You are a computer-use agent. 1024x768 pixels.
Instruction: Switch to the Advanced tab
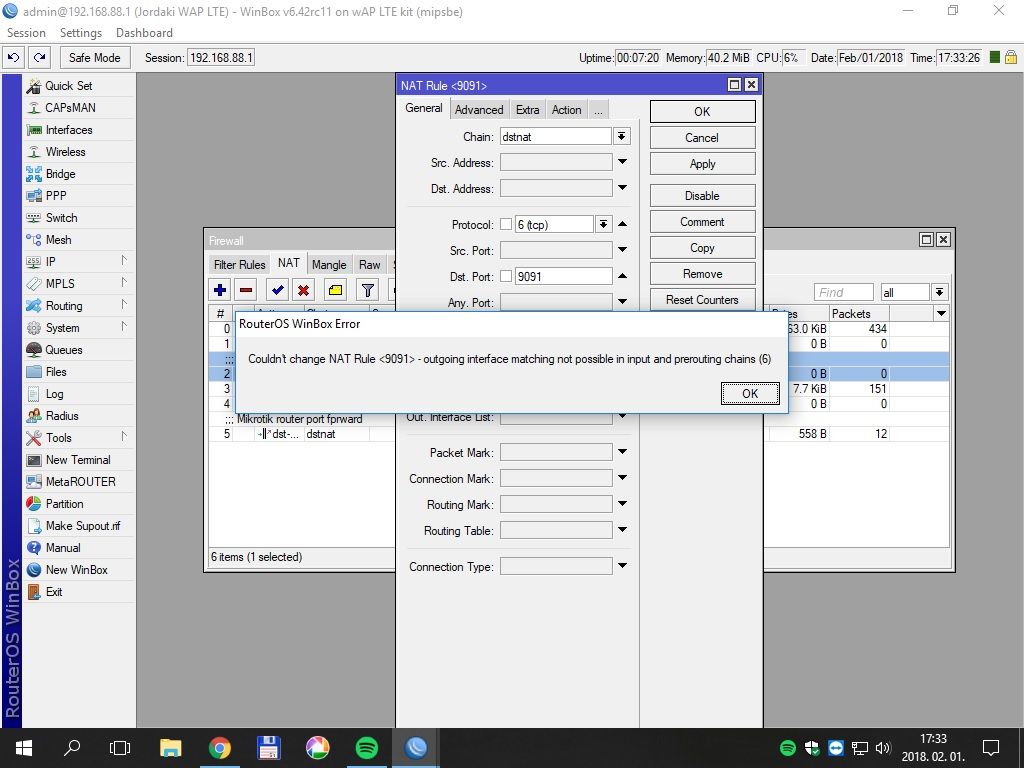point(479,110)
